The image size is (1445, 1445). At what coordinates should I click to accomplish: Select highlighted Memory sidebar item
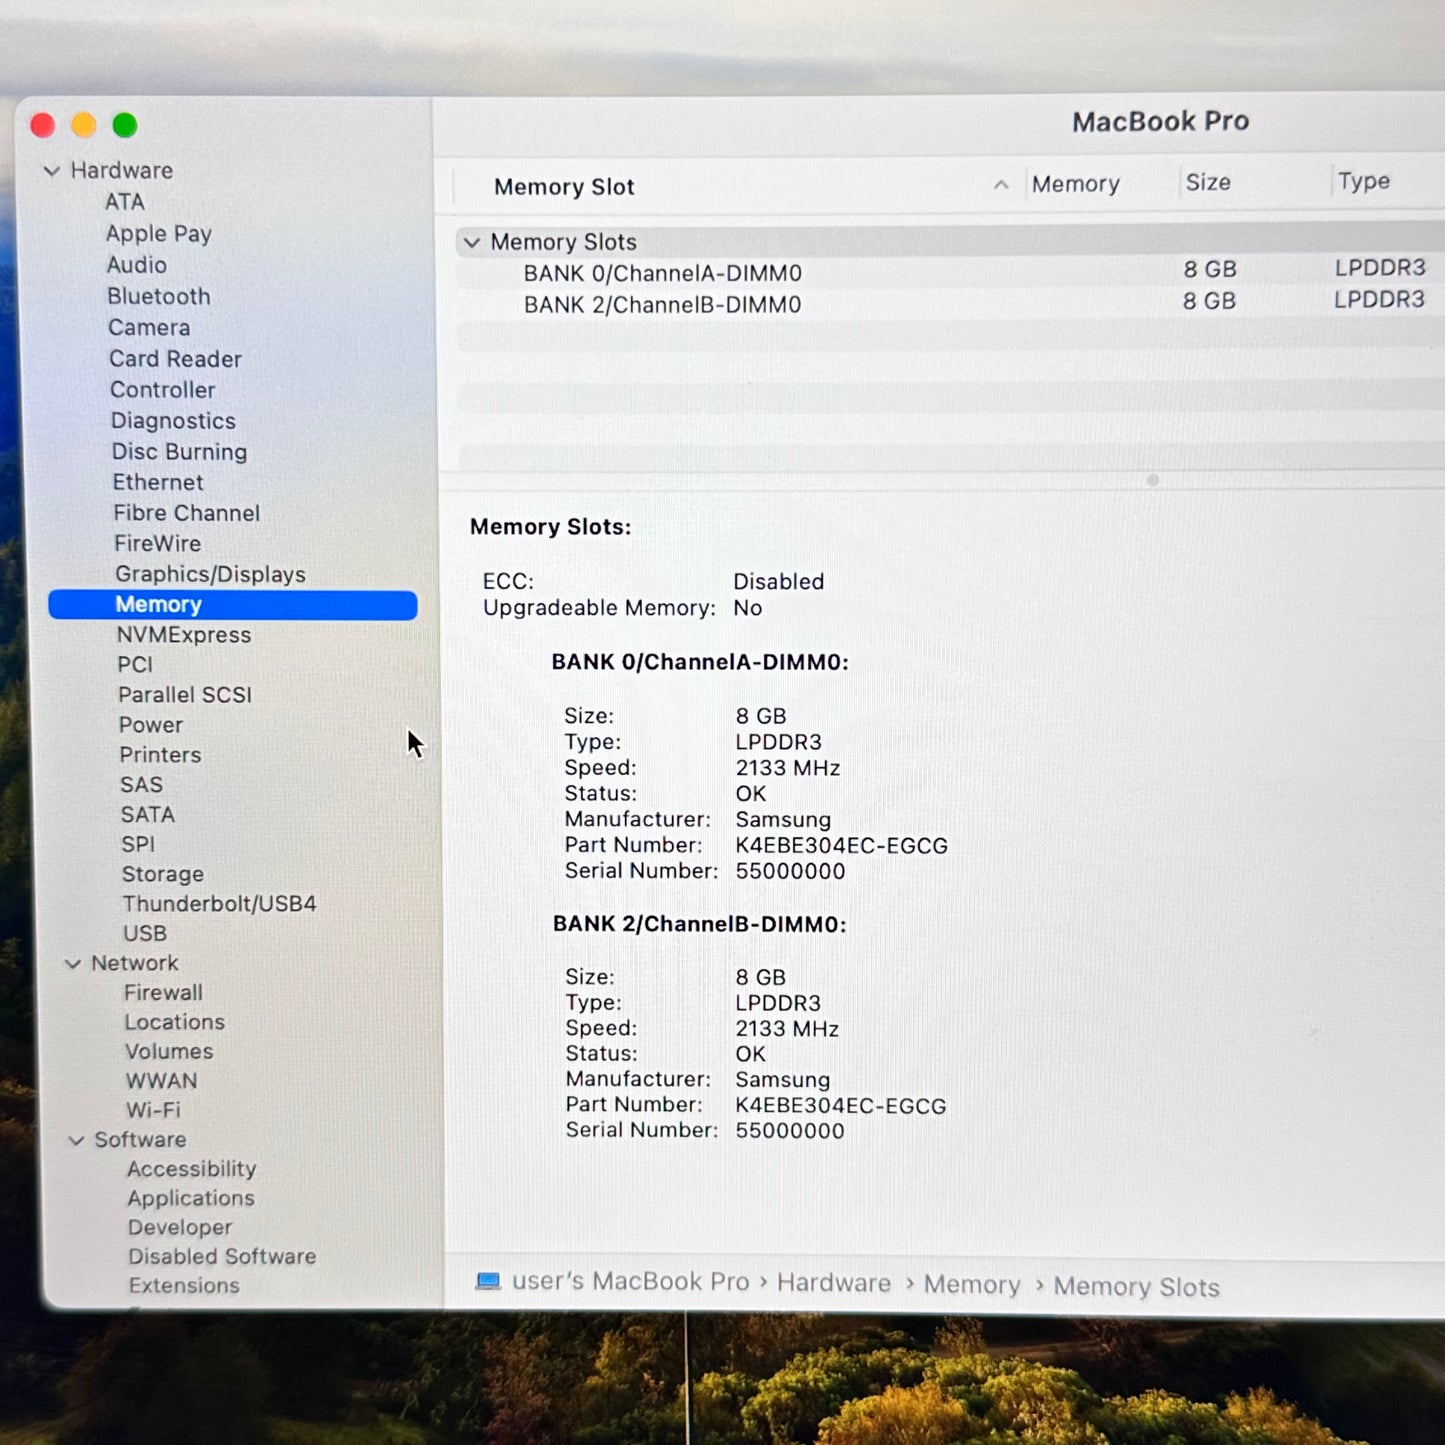click(x=233, y=605)
